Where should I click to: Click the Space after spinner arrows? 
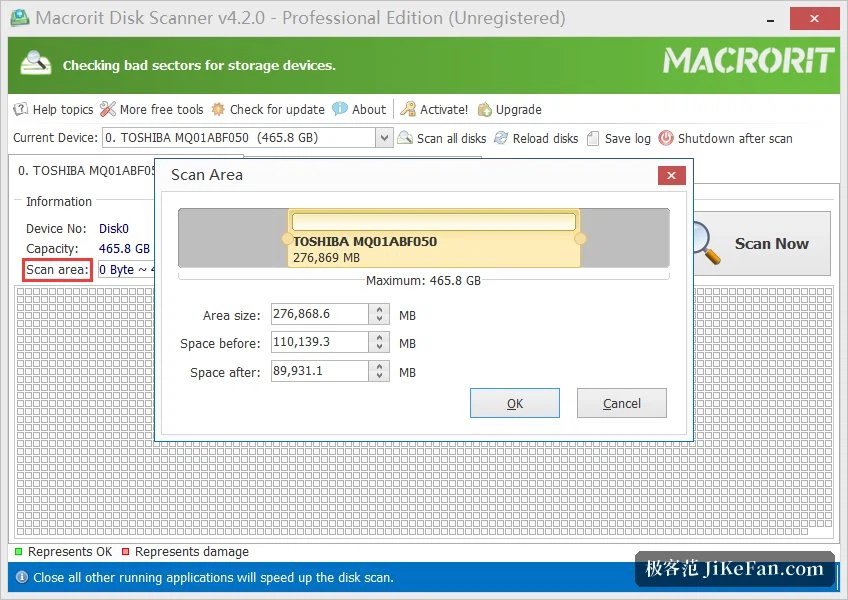(x=379, y=371)
